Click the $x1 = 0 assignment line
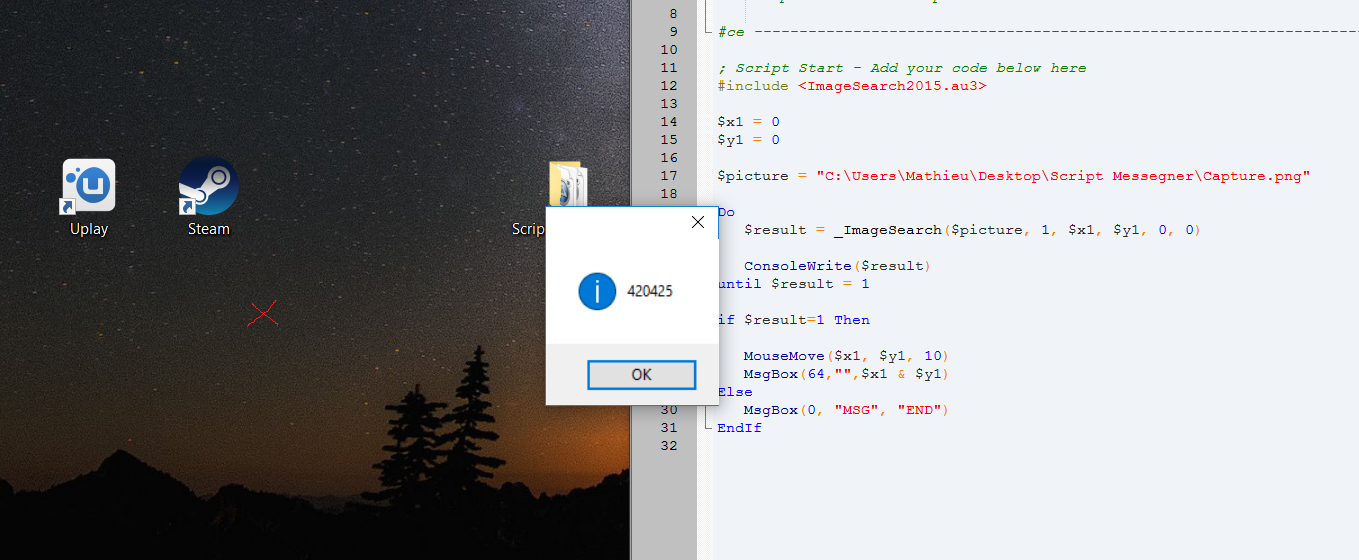The height and width of the screenshot is (560, 1359). coord(748,122)
